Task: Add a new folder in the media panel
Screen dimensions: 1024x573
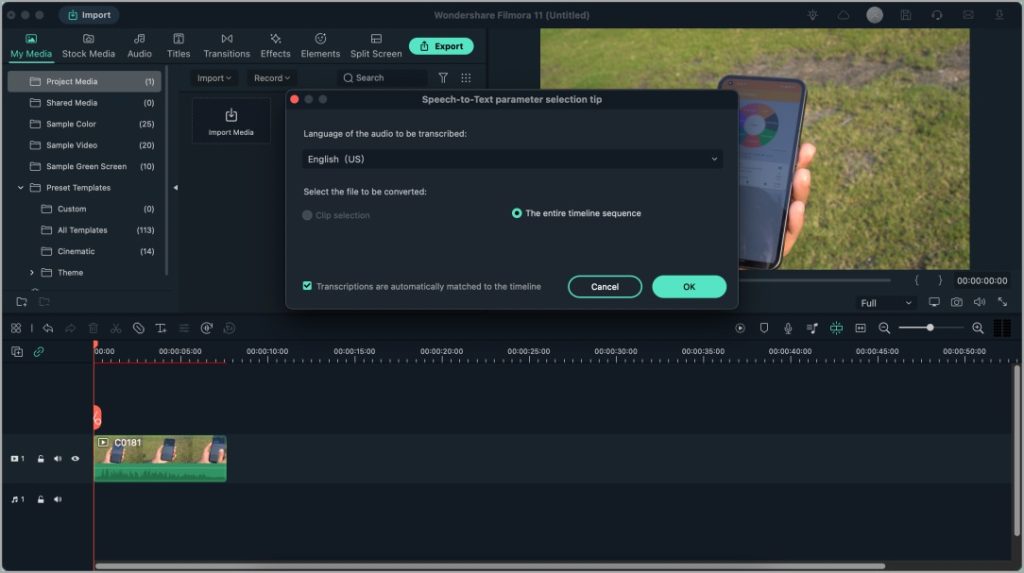Action: tap(22, 301)
